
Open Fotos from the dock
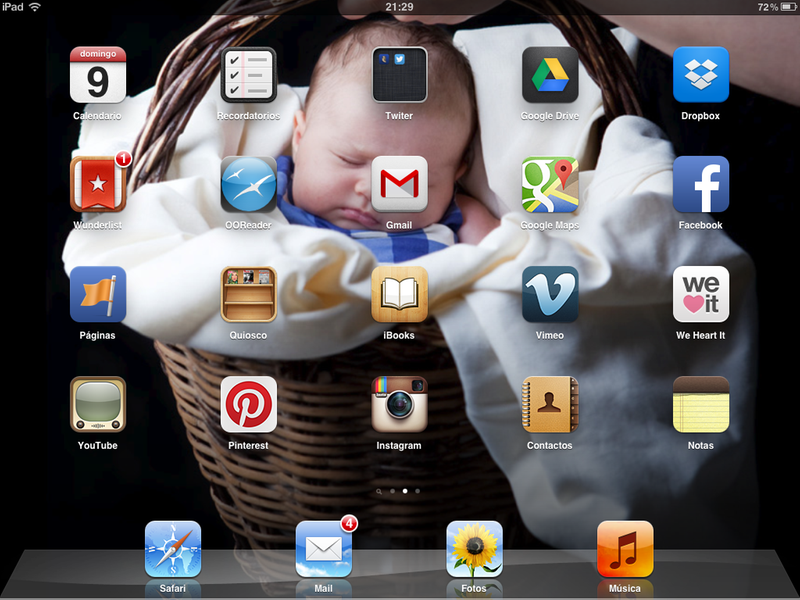coord(474,549)
